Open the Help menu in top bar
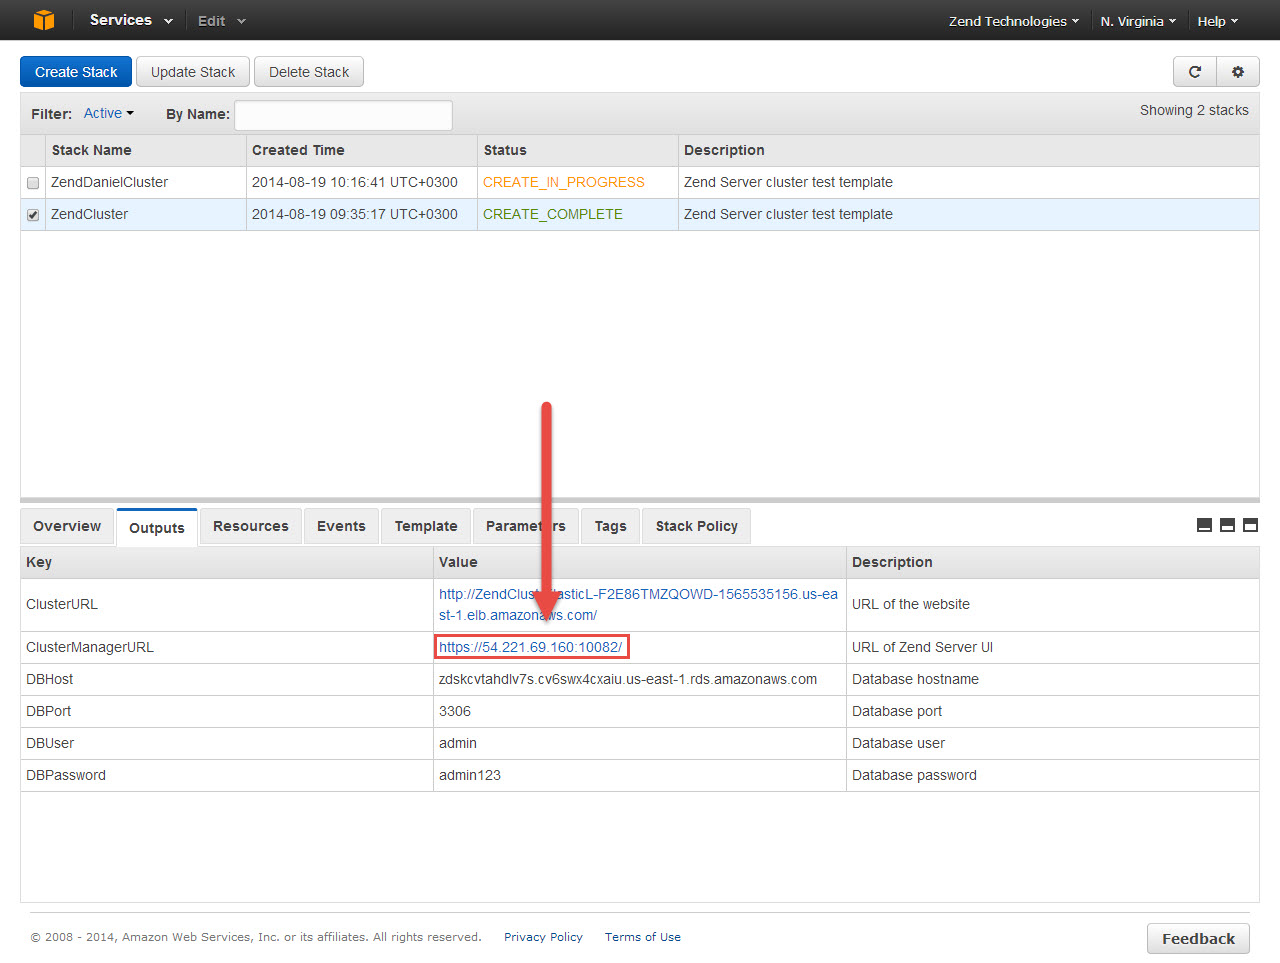 pyautogui.click(x=1217, y=21)
